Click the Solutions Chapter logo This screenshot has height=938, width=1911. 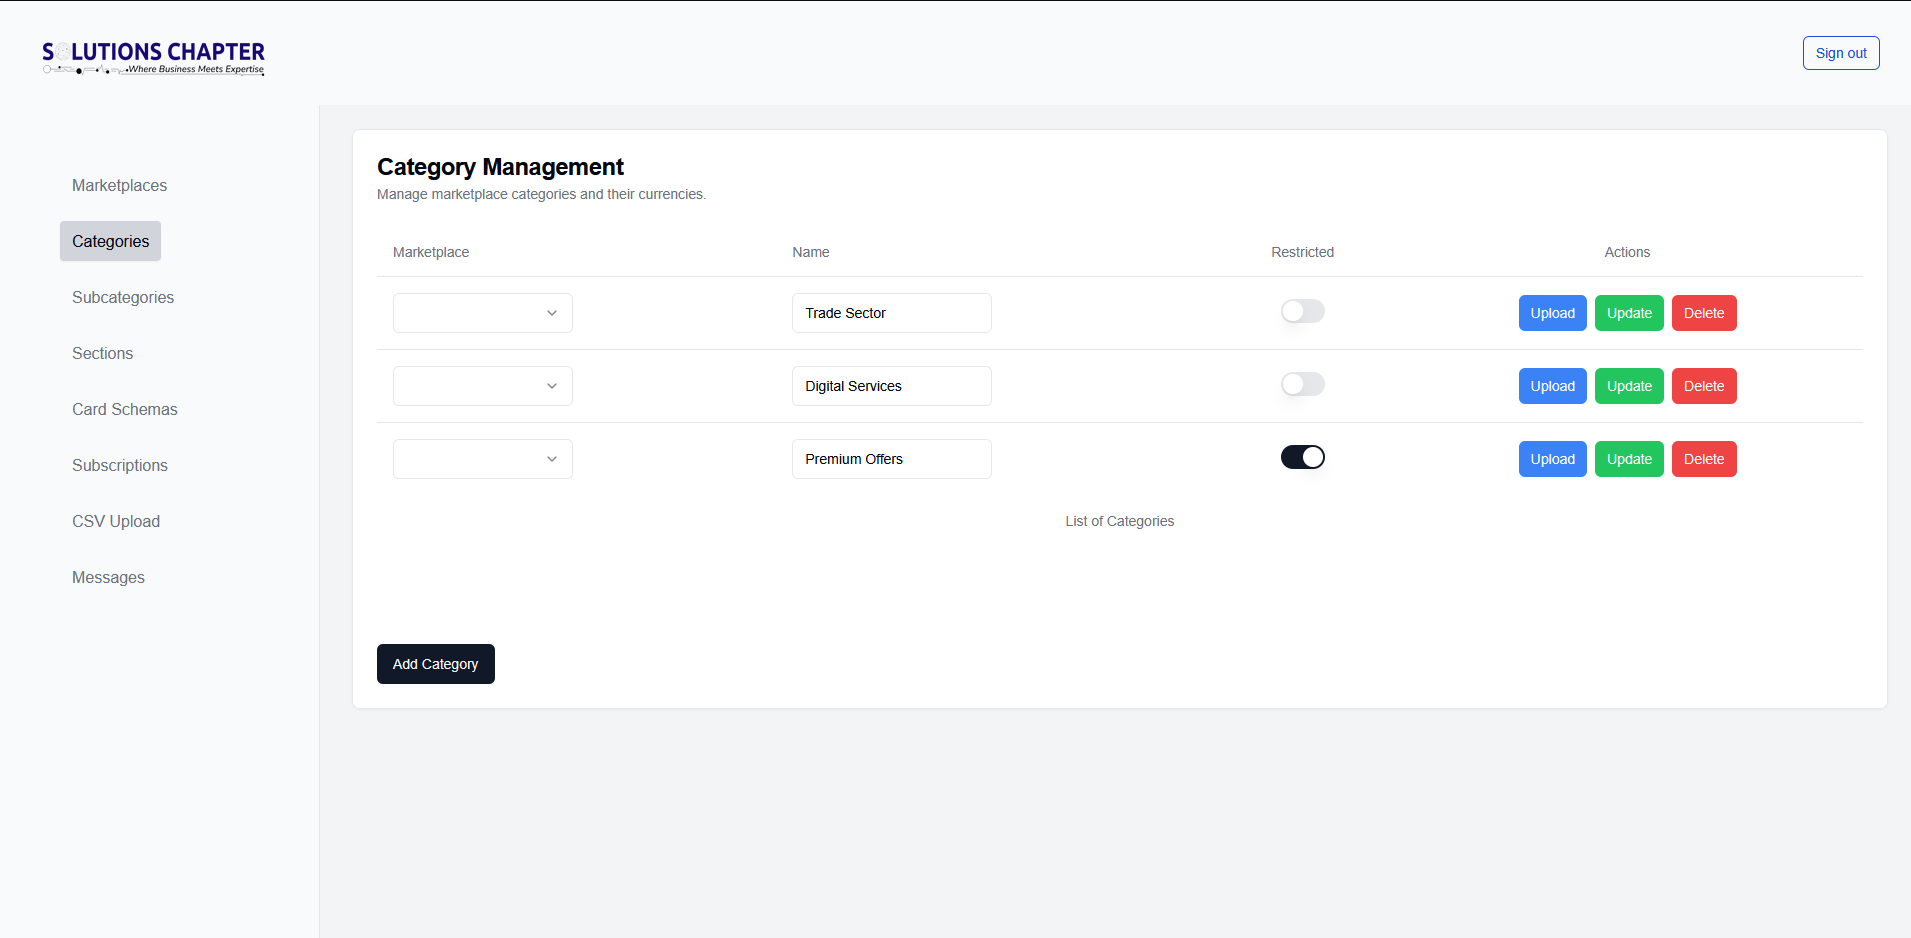click(153, 58)
